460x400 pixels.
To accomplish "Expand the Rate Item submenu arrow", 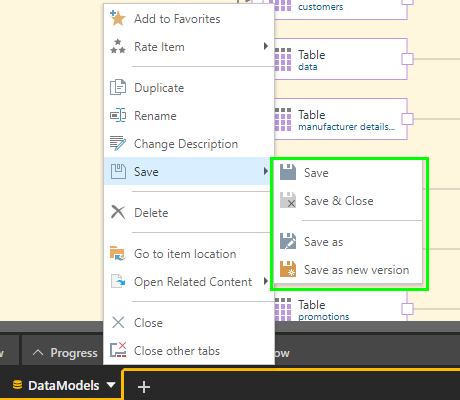I will pyautogui.click(x=266, y=46).
